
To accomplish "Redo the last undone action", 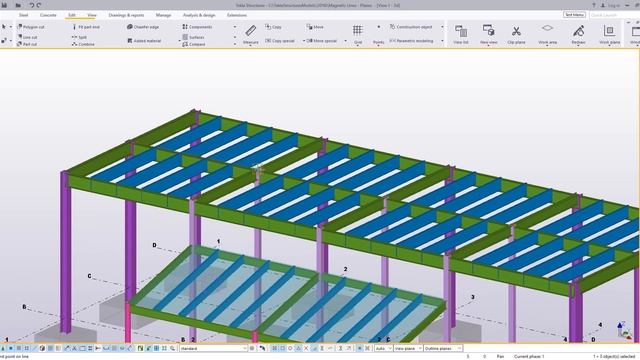I will pos(39,5).
